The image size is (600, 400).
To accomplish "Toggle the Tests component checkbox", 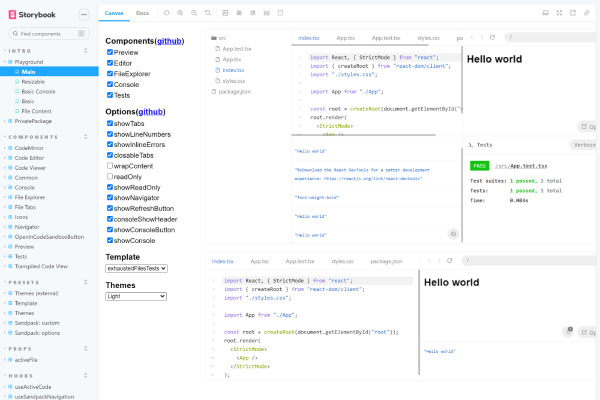I will pyautogui.click(x=110, y=95).
